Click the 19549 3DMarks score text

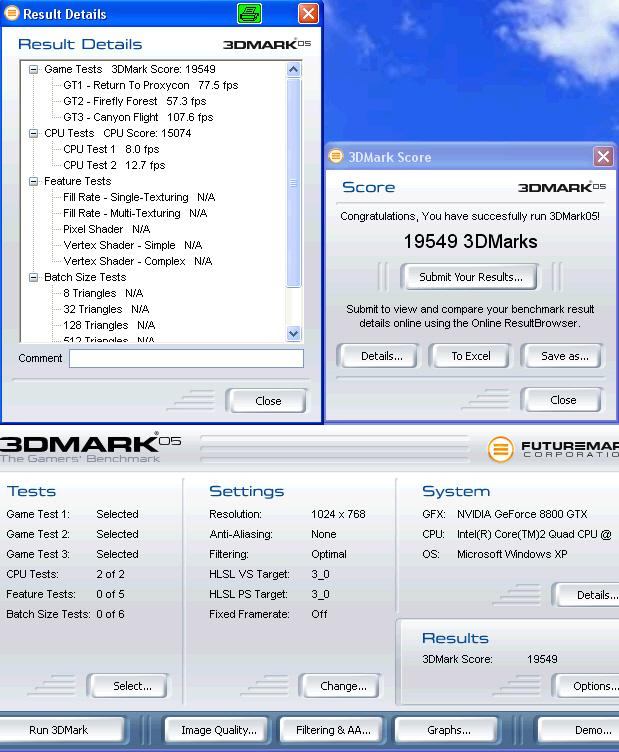[x=470, y=241]
